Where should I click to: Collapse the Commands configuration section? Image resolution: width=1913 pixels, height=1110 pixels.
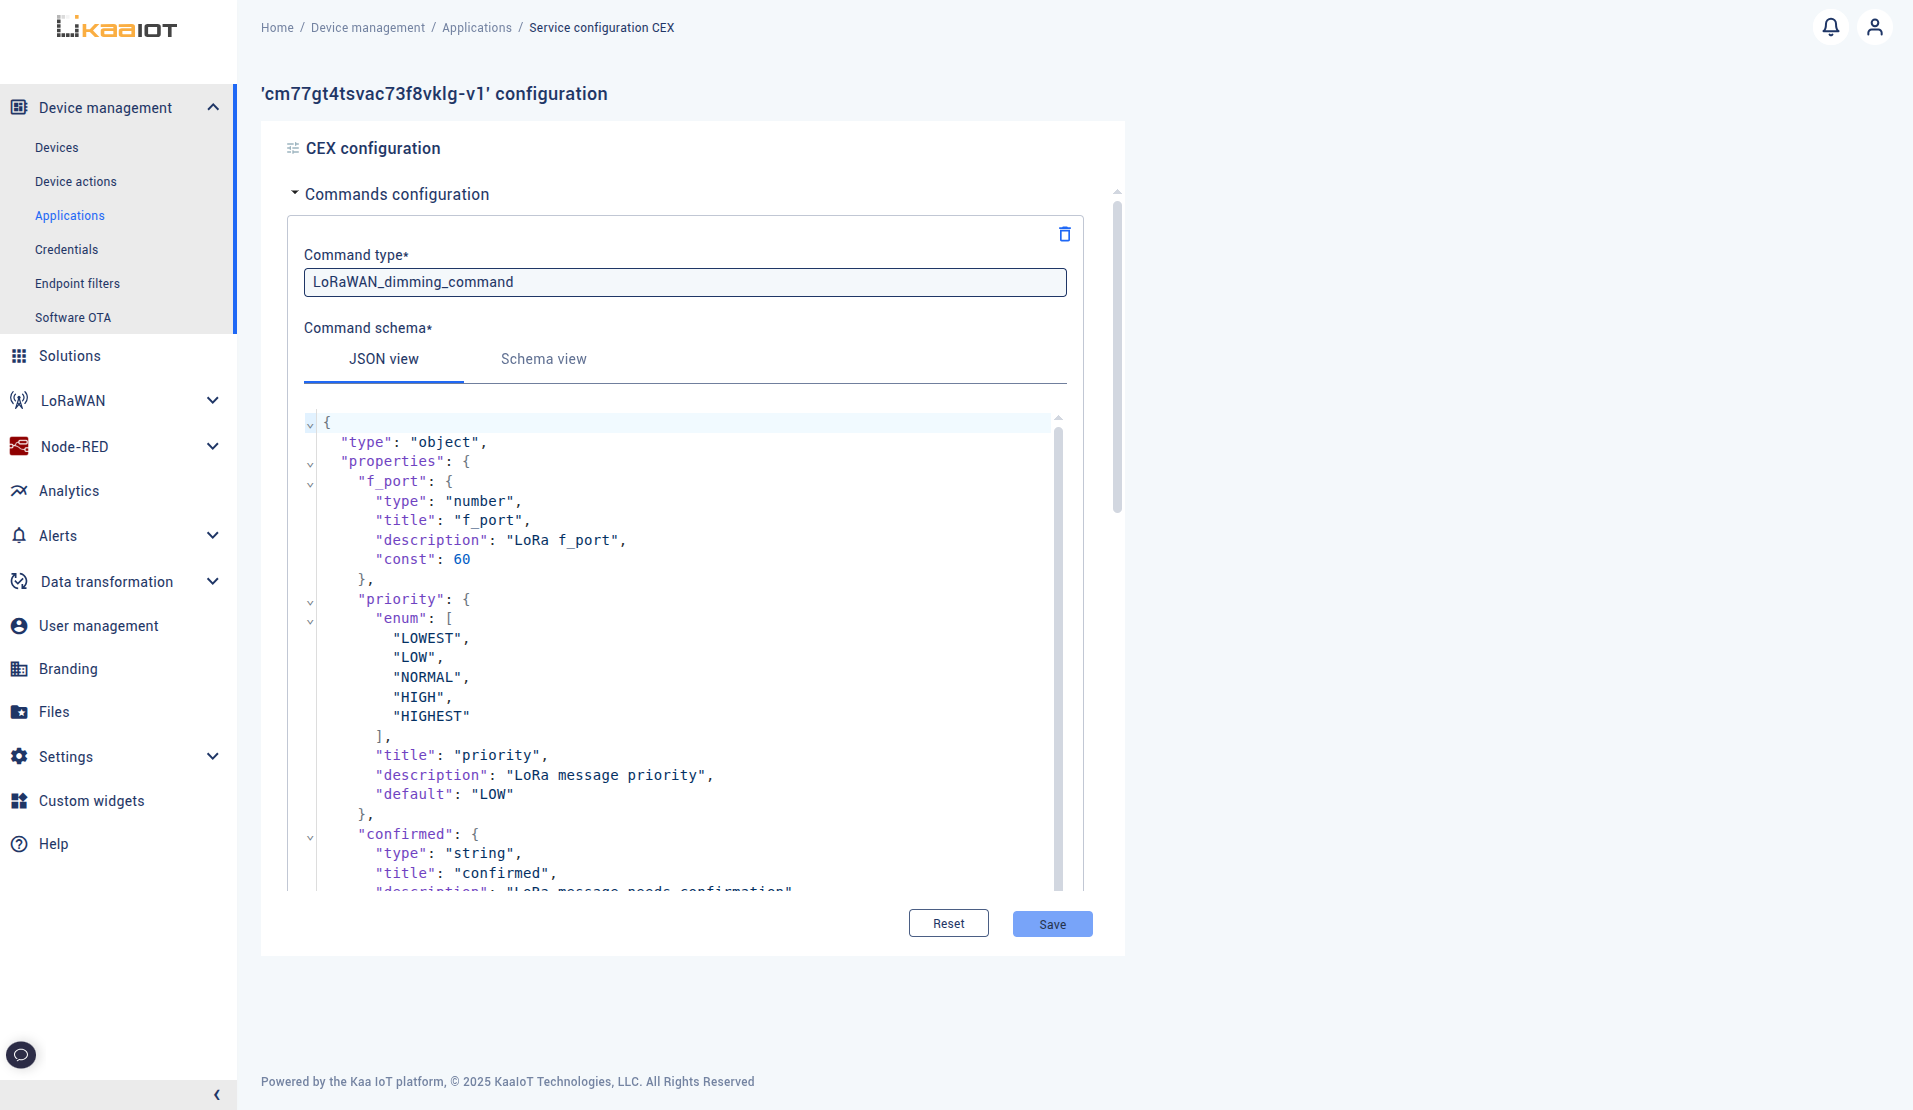coord(294,192)
